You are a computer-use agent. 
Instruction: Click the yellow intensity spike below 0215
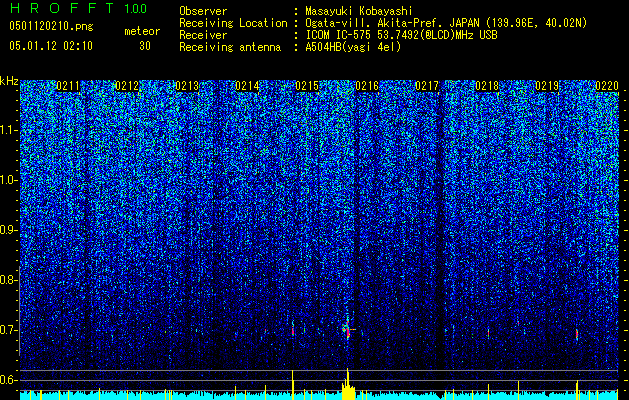coord(293,385)
